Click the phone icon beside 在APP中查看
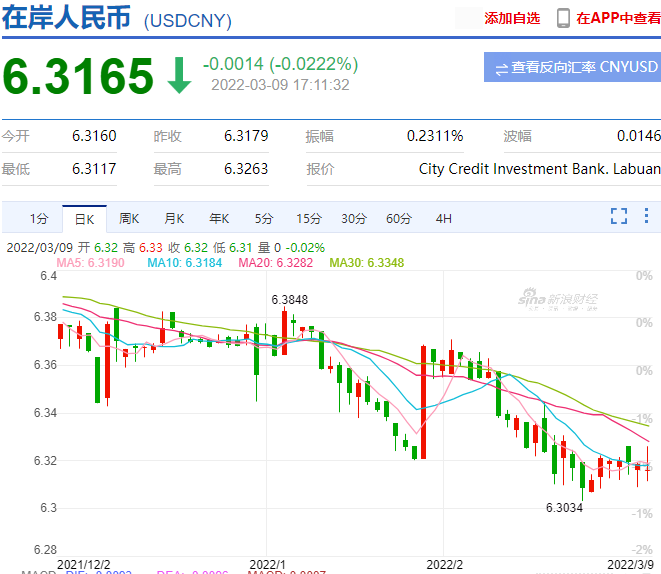The image size is (661, 574). point(563,18)
